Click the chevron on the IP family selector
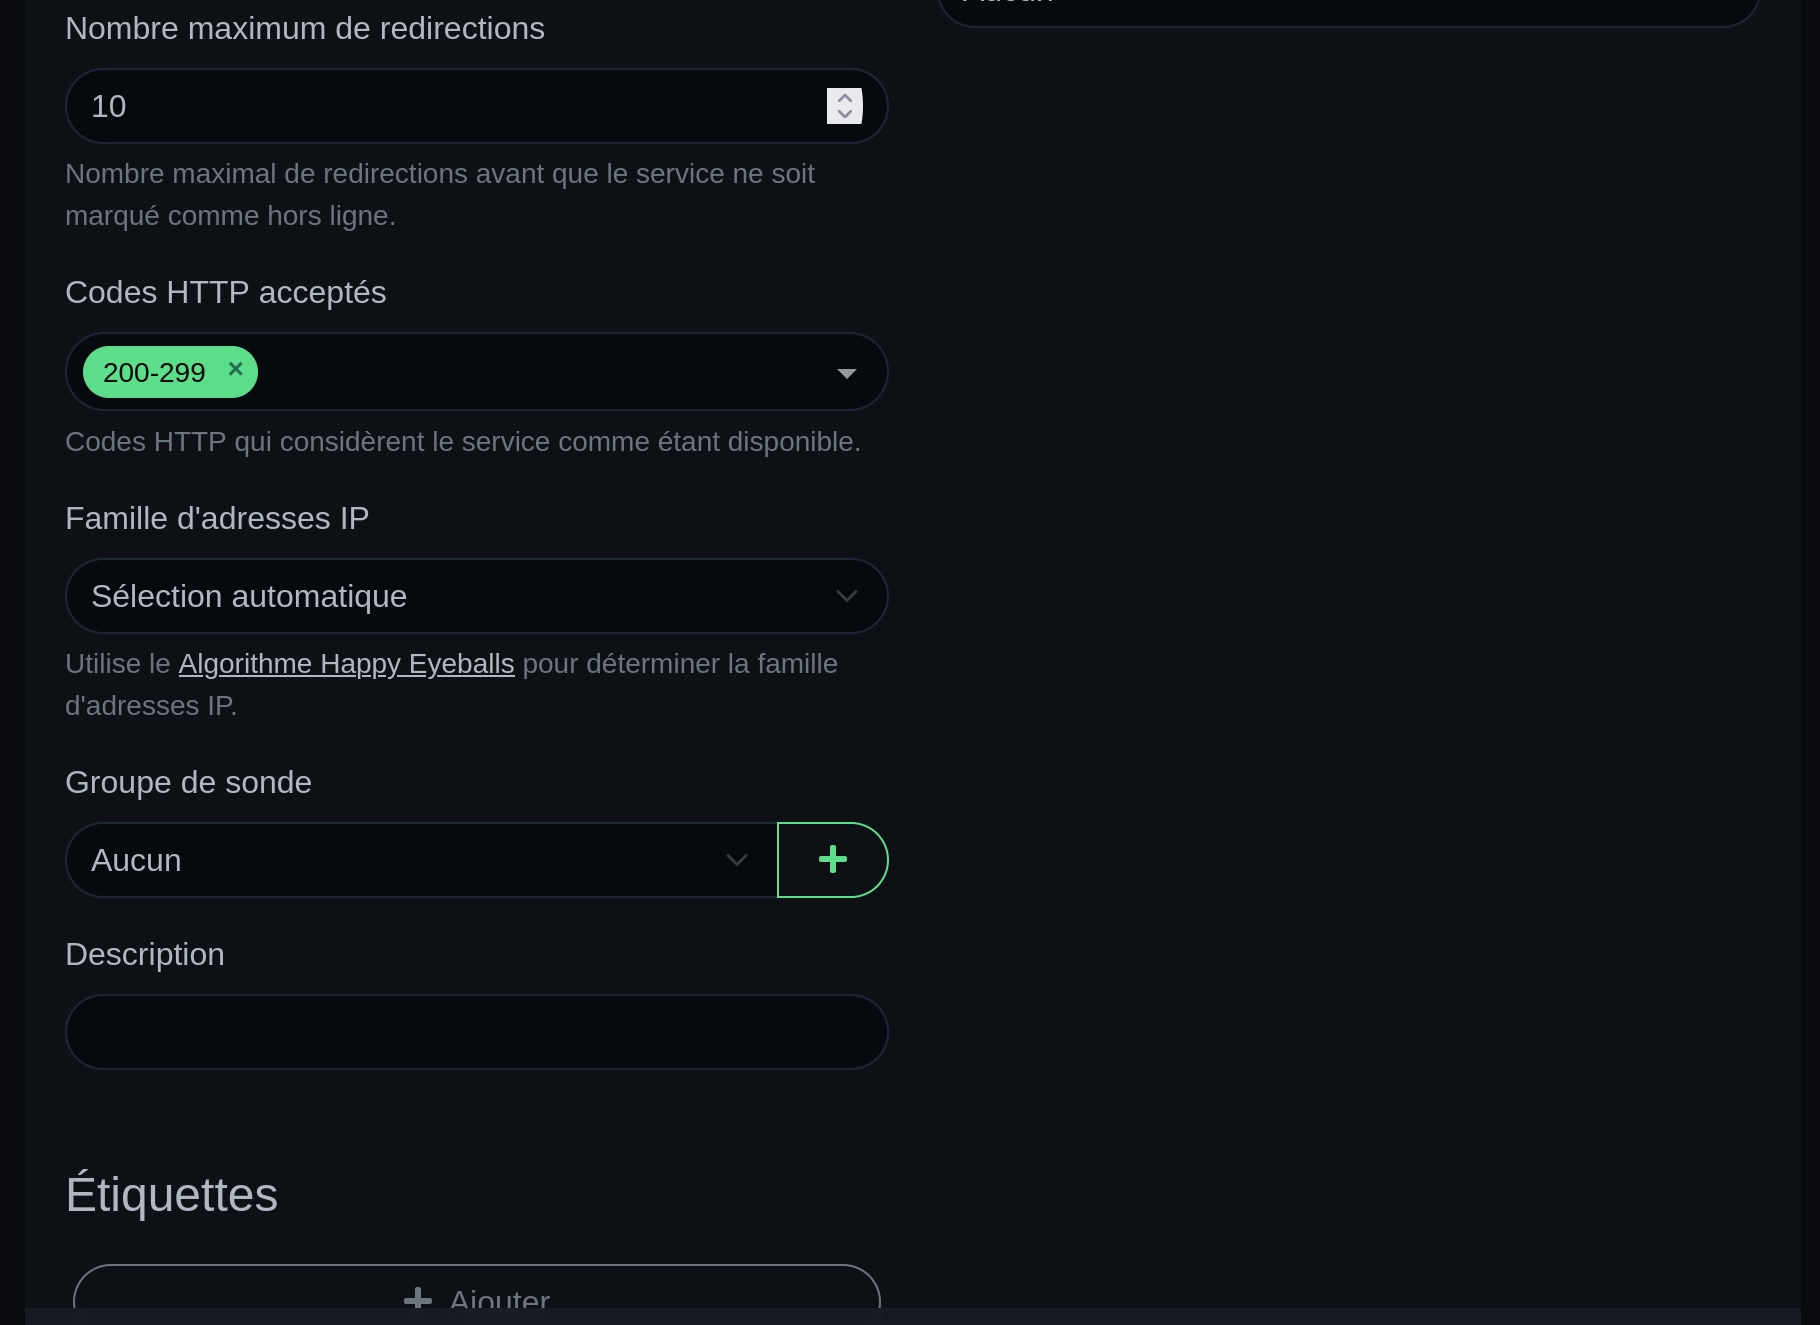This screenshot has width=1820, height=1325. tap(847, 595)
